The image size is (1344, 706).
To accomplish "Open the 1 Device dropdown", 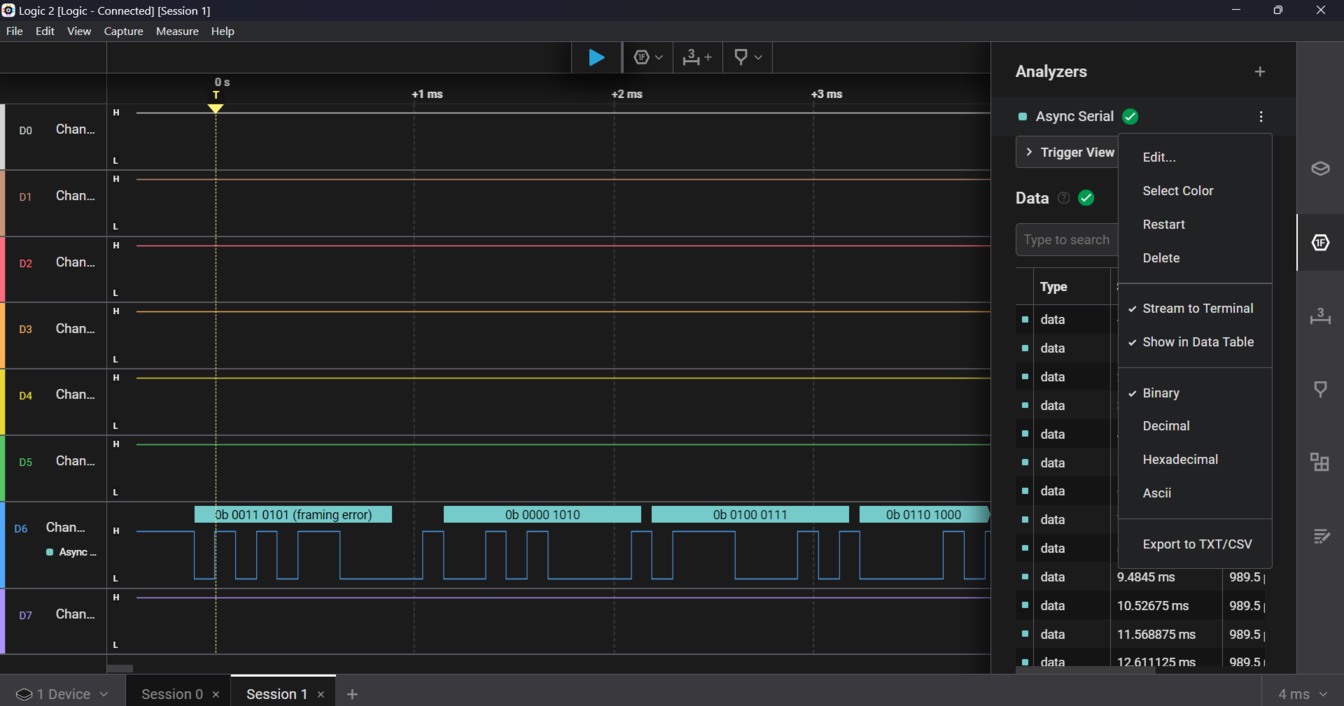I will [62, 694].
